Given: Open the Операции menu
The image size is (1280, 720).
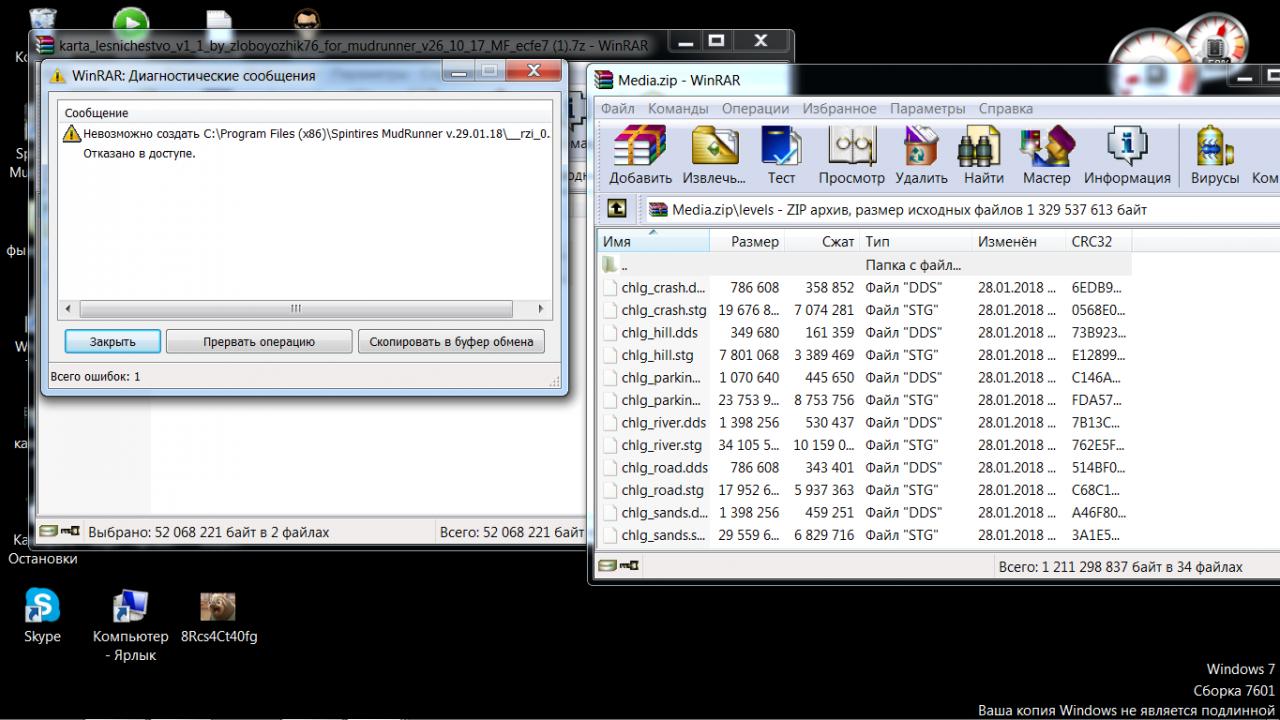Looking at the screenshot, I should click(x=755, y=108).
